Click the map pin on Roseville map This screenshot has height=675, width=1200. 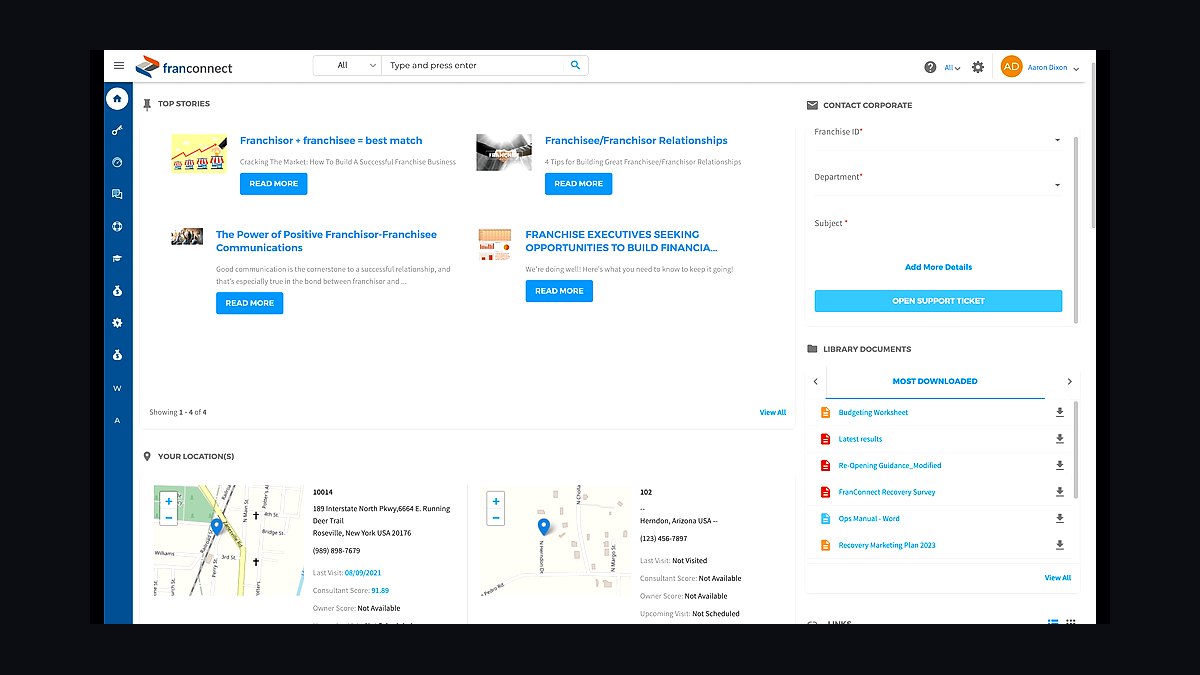(x=216, y=527)
